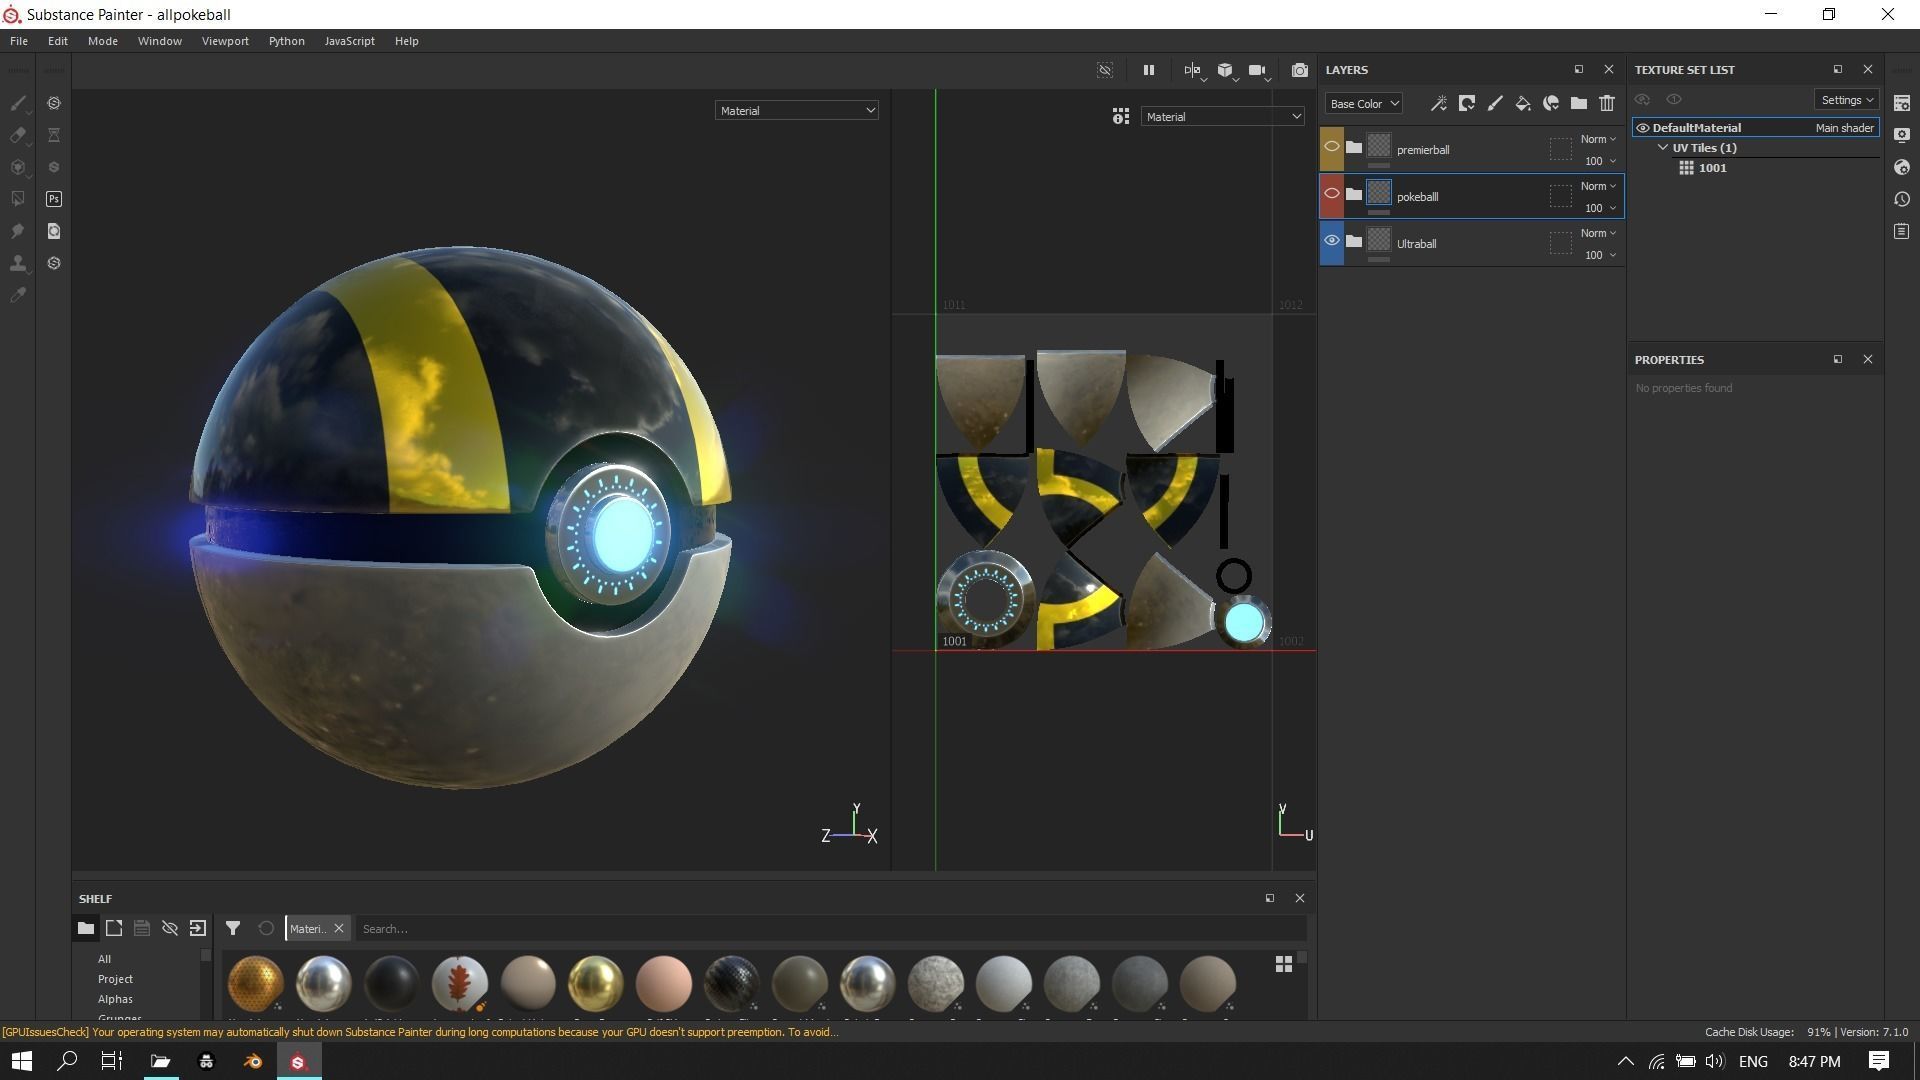Pick the orange leaf material sphere
1920x1080 pixels.
(460, 982)
